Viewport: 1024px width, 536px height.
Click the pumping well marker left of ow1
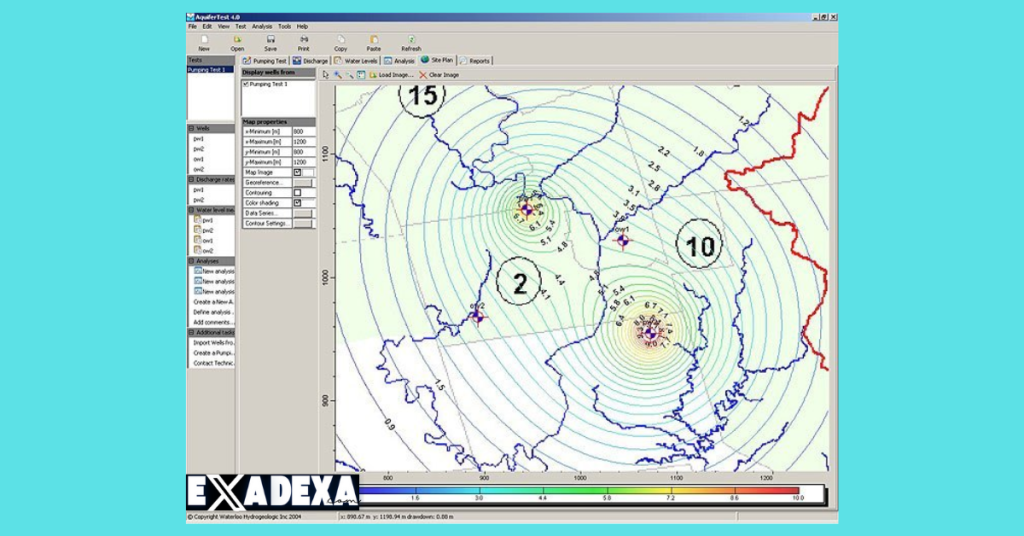point(527,210)
